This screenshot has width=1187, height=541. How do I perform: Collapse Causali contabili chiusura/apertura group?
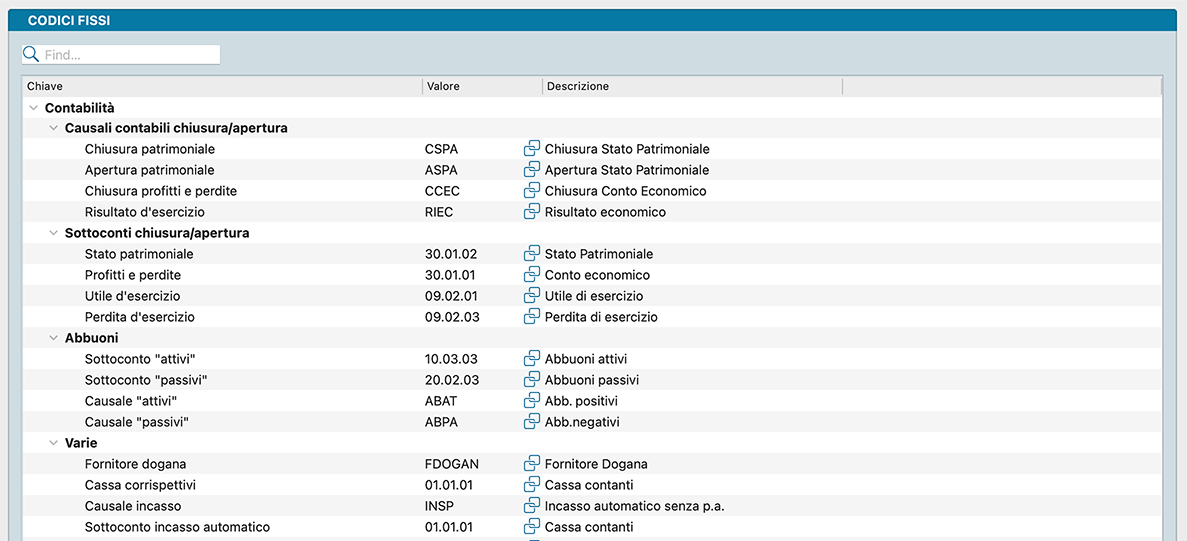54,129
